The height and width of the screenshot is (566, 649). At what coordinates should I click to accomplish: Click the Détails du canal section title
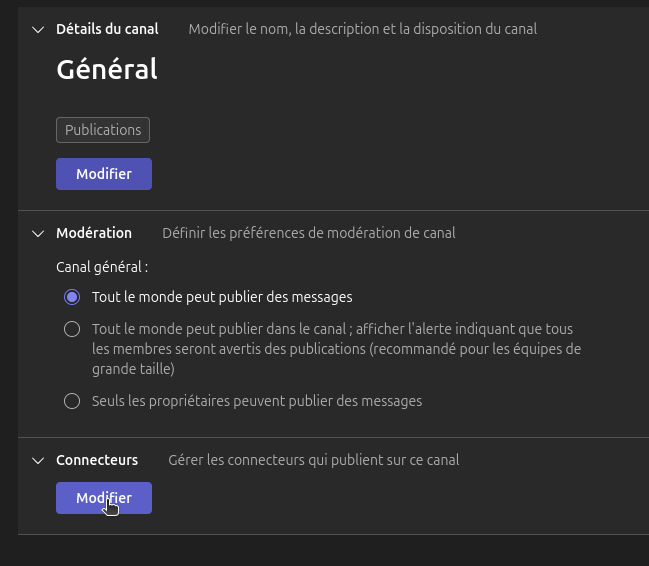click(107, 29)
